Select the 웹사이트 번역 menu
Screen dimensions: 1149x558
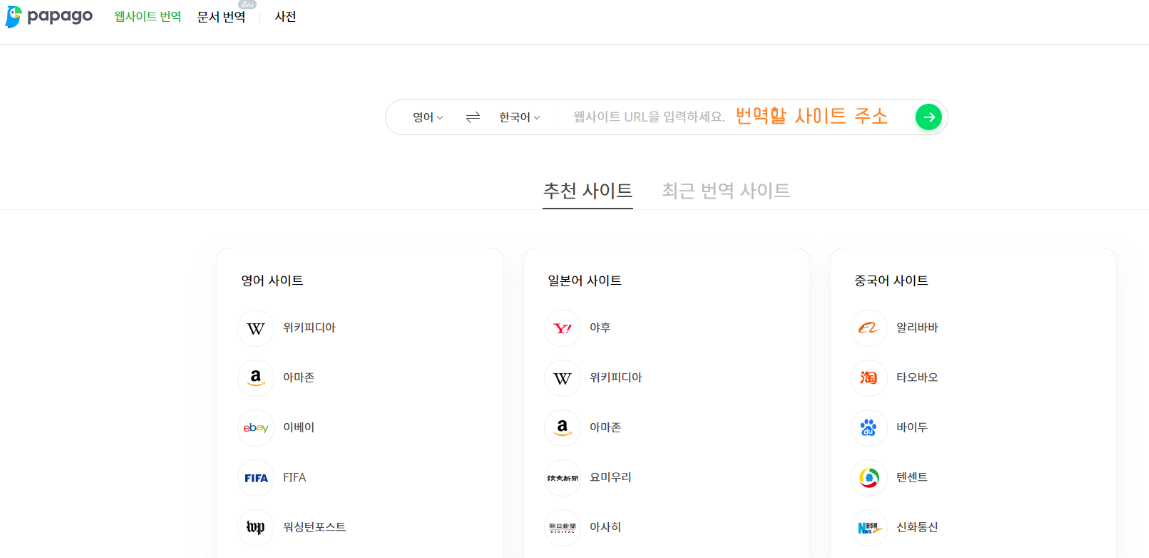point(147,17)
